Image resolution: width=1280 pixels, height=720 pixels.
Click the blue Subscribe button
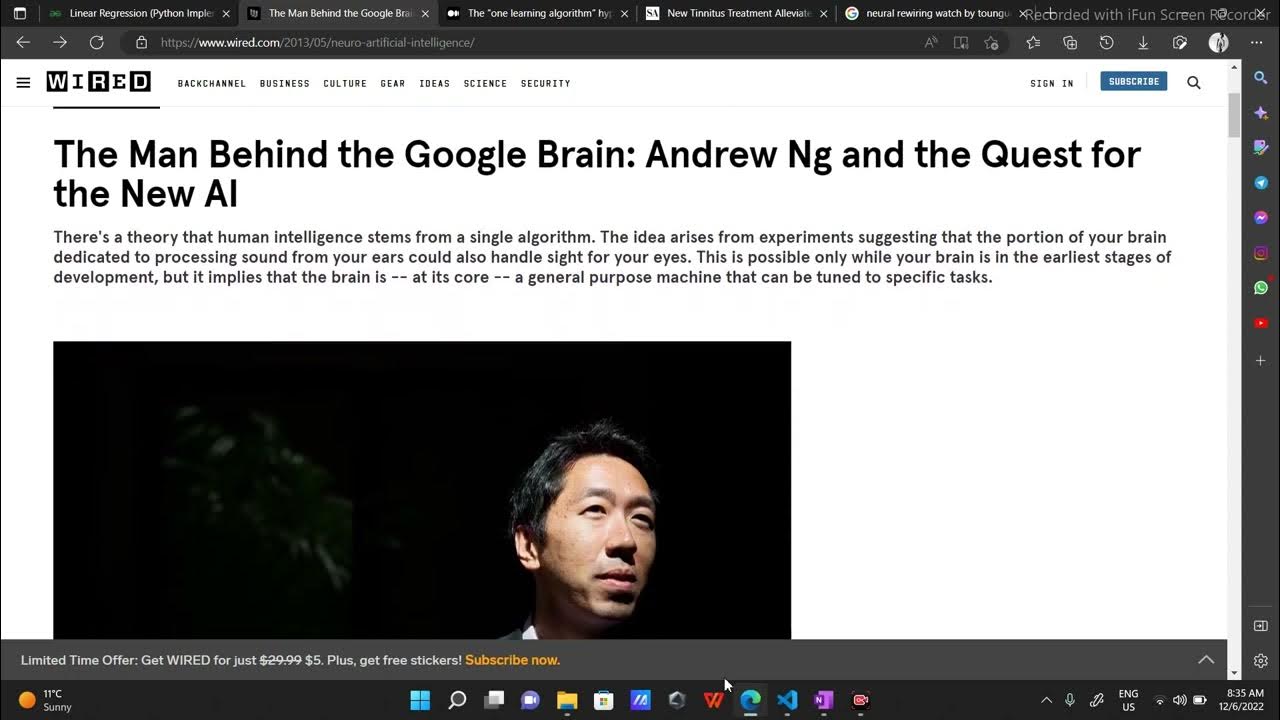1134,81
